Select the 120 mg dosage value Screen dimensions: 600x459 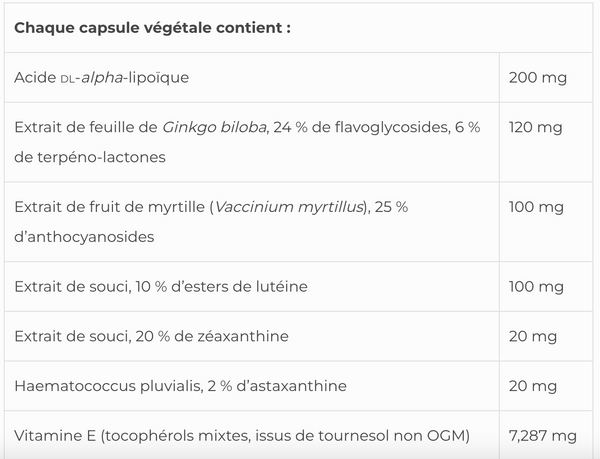pyautogui.click(x=536, y=127)
